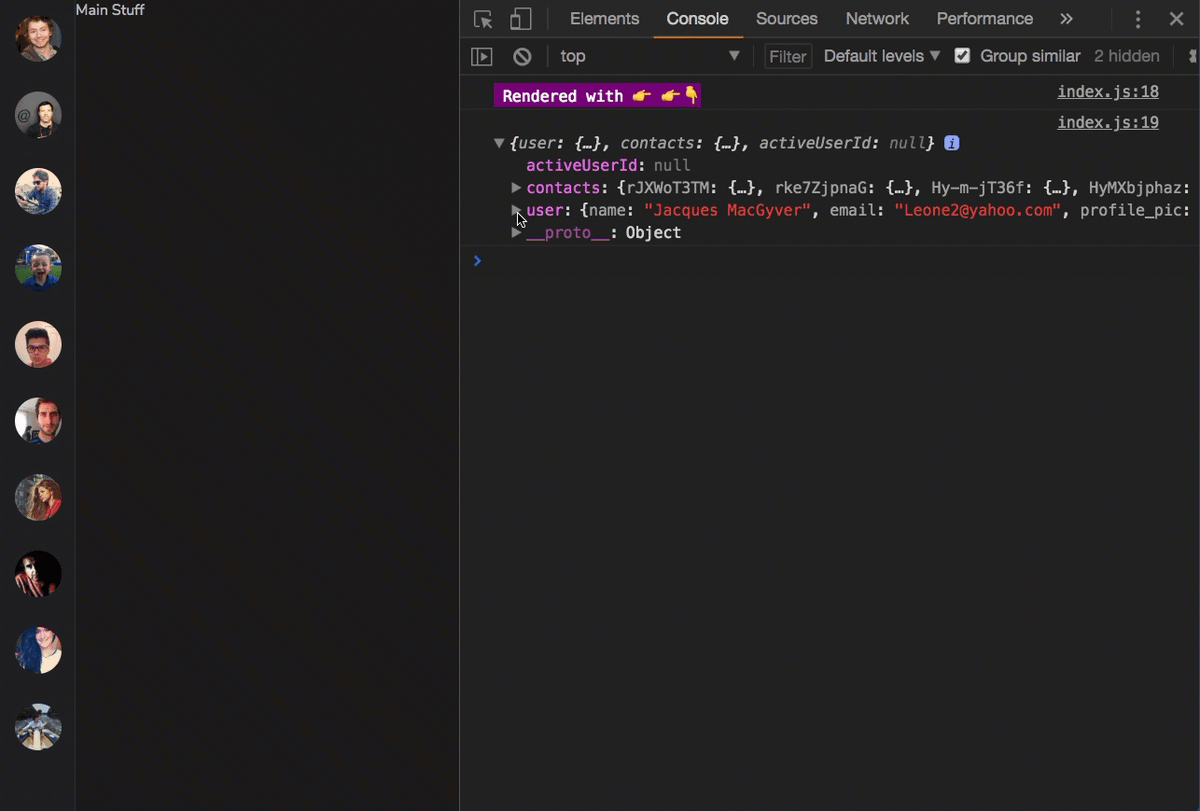Open the Sources tab

[787, 19]
